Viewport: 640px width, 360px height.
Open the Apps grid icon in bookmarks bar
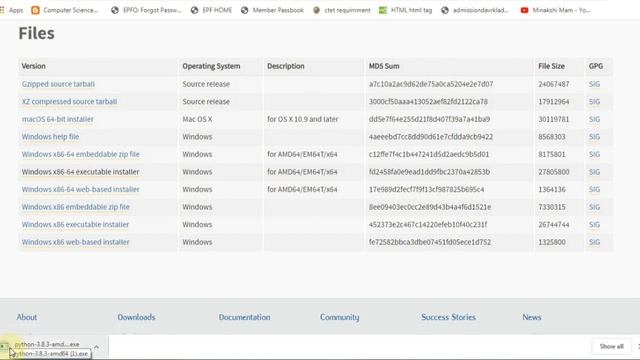(x=2, y=10)
